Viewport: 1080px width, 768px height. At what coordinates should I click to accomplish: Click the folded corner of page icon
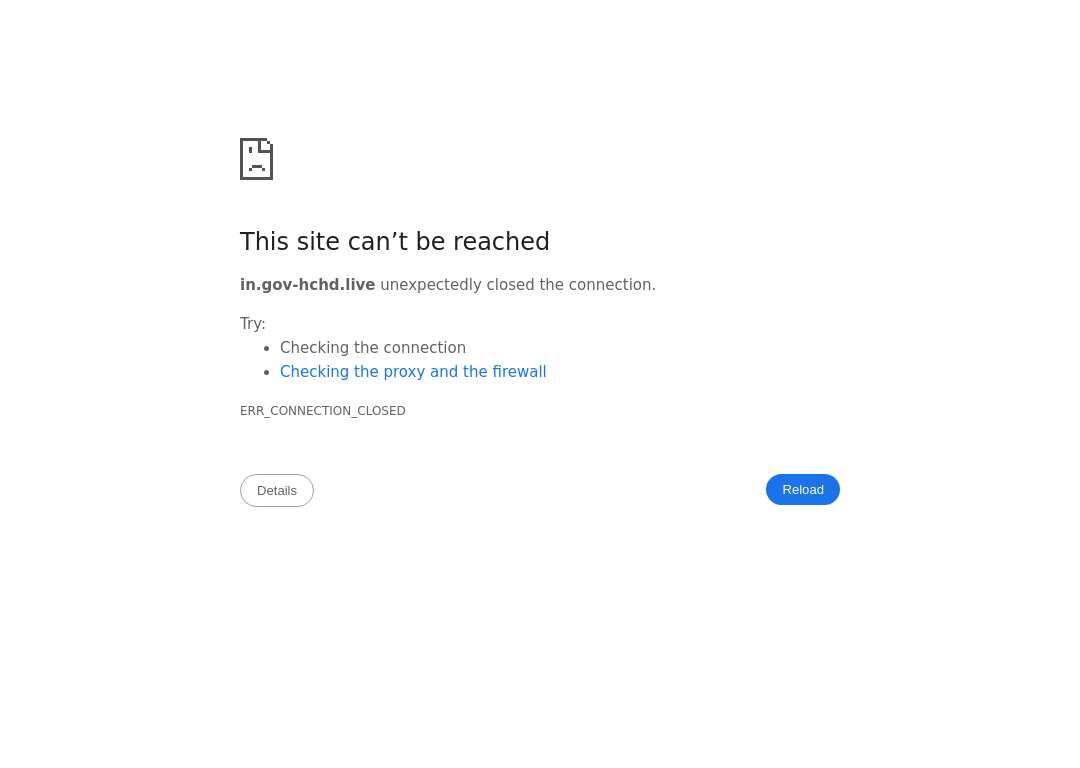tap(266, 144)
